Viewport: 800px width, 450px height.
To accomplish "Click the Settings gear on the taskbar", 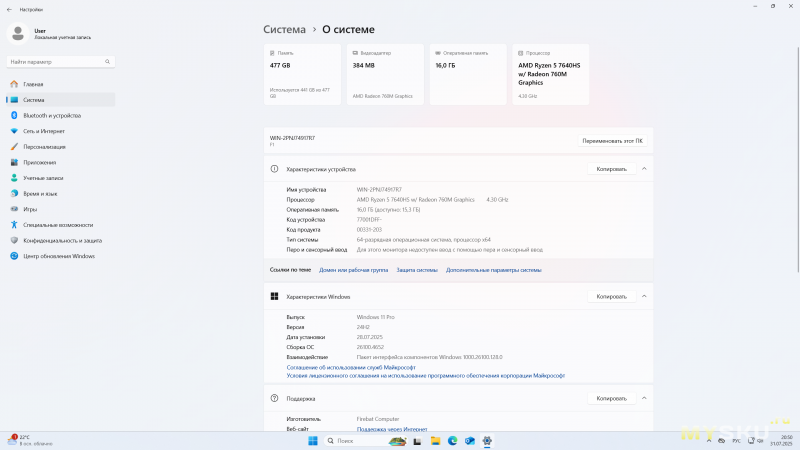I will [487, 441].
